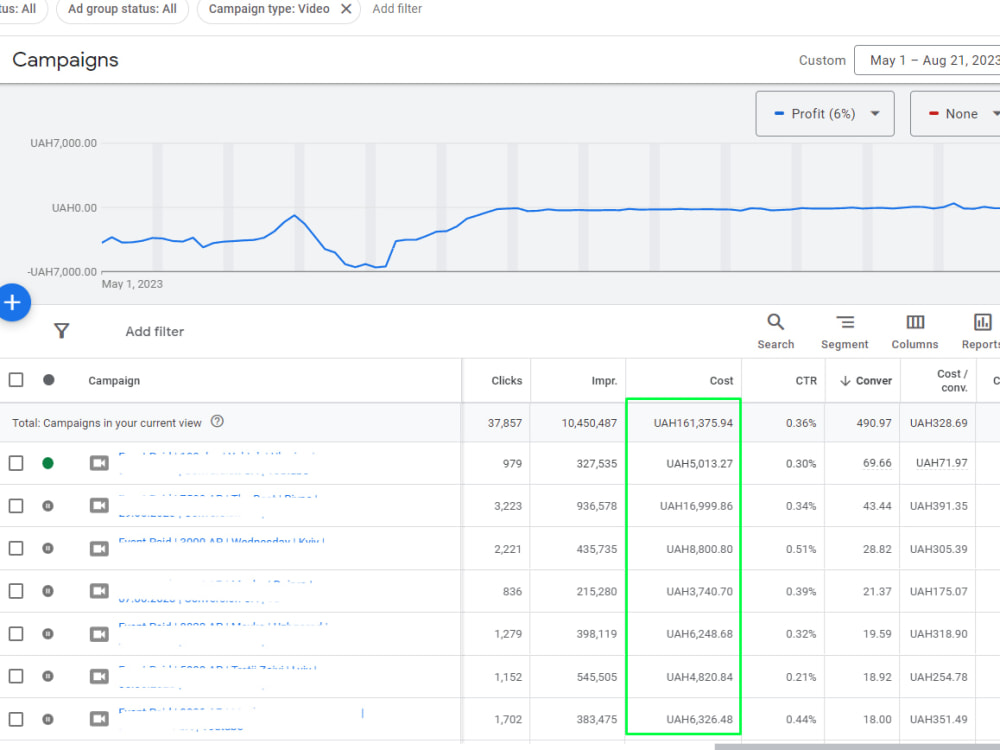Click the 0.51% CTR cell
This screenshot has height=750, width=1000.
[801, 548]
